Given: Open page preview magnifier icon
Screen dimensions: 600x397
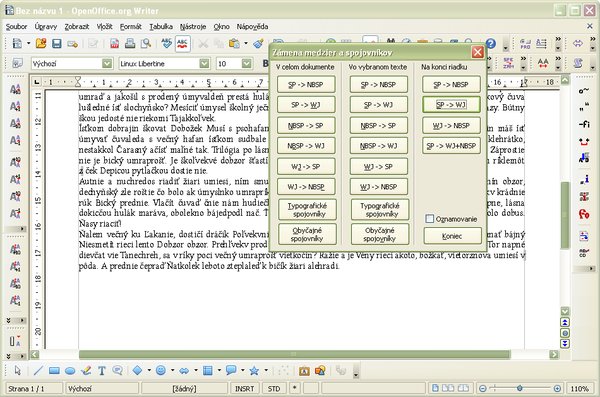Looking at the screenshot, I should pos(146,43).
